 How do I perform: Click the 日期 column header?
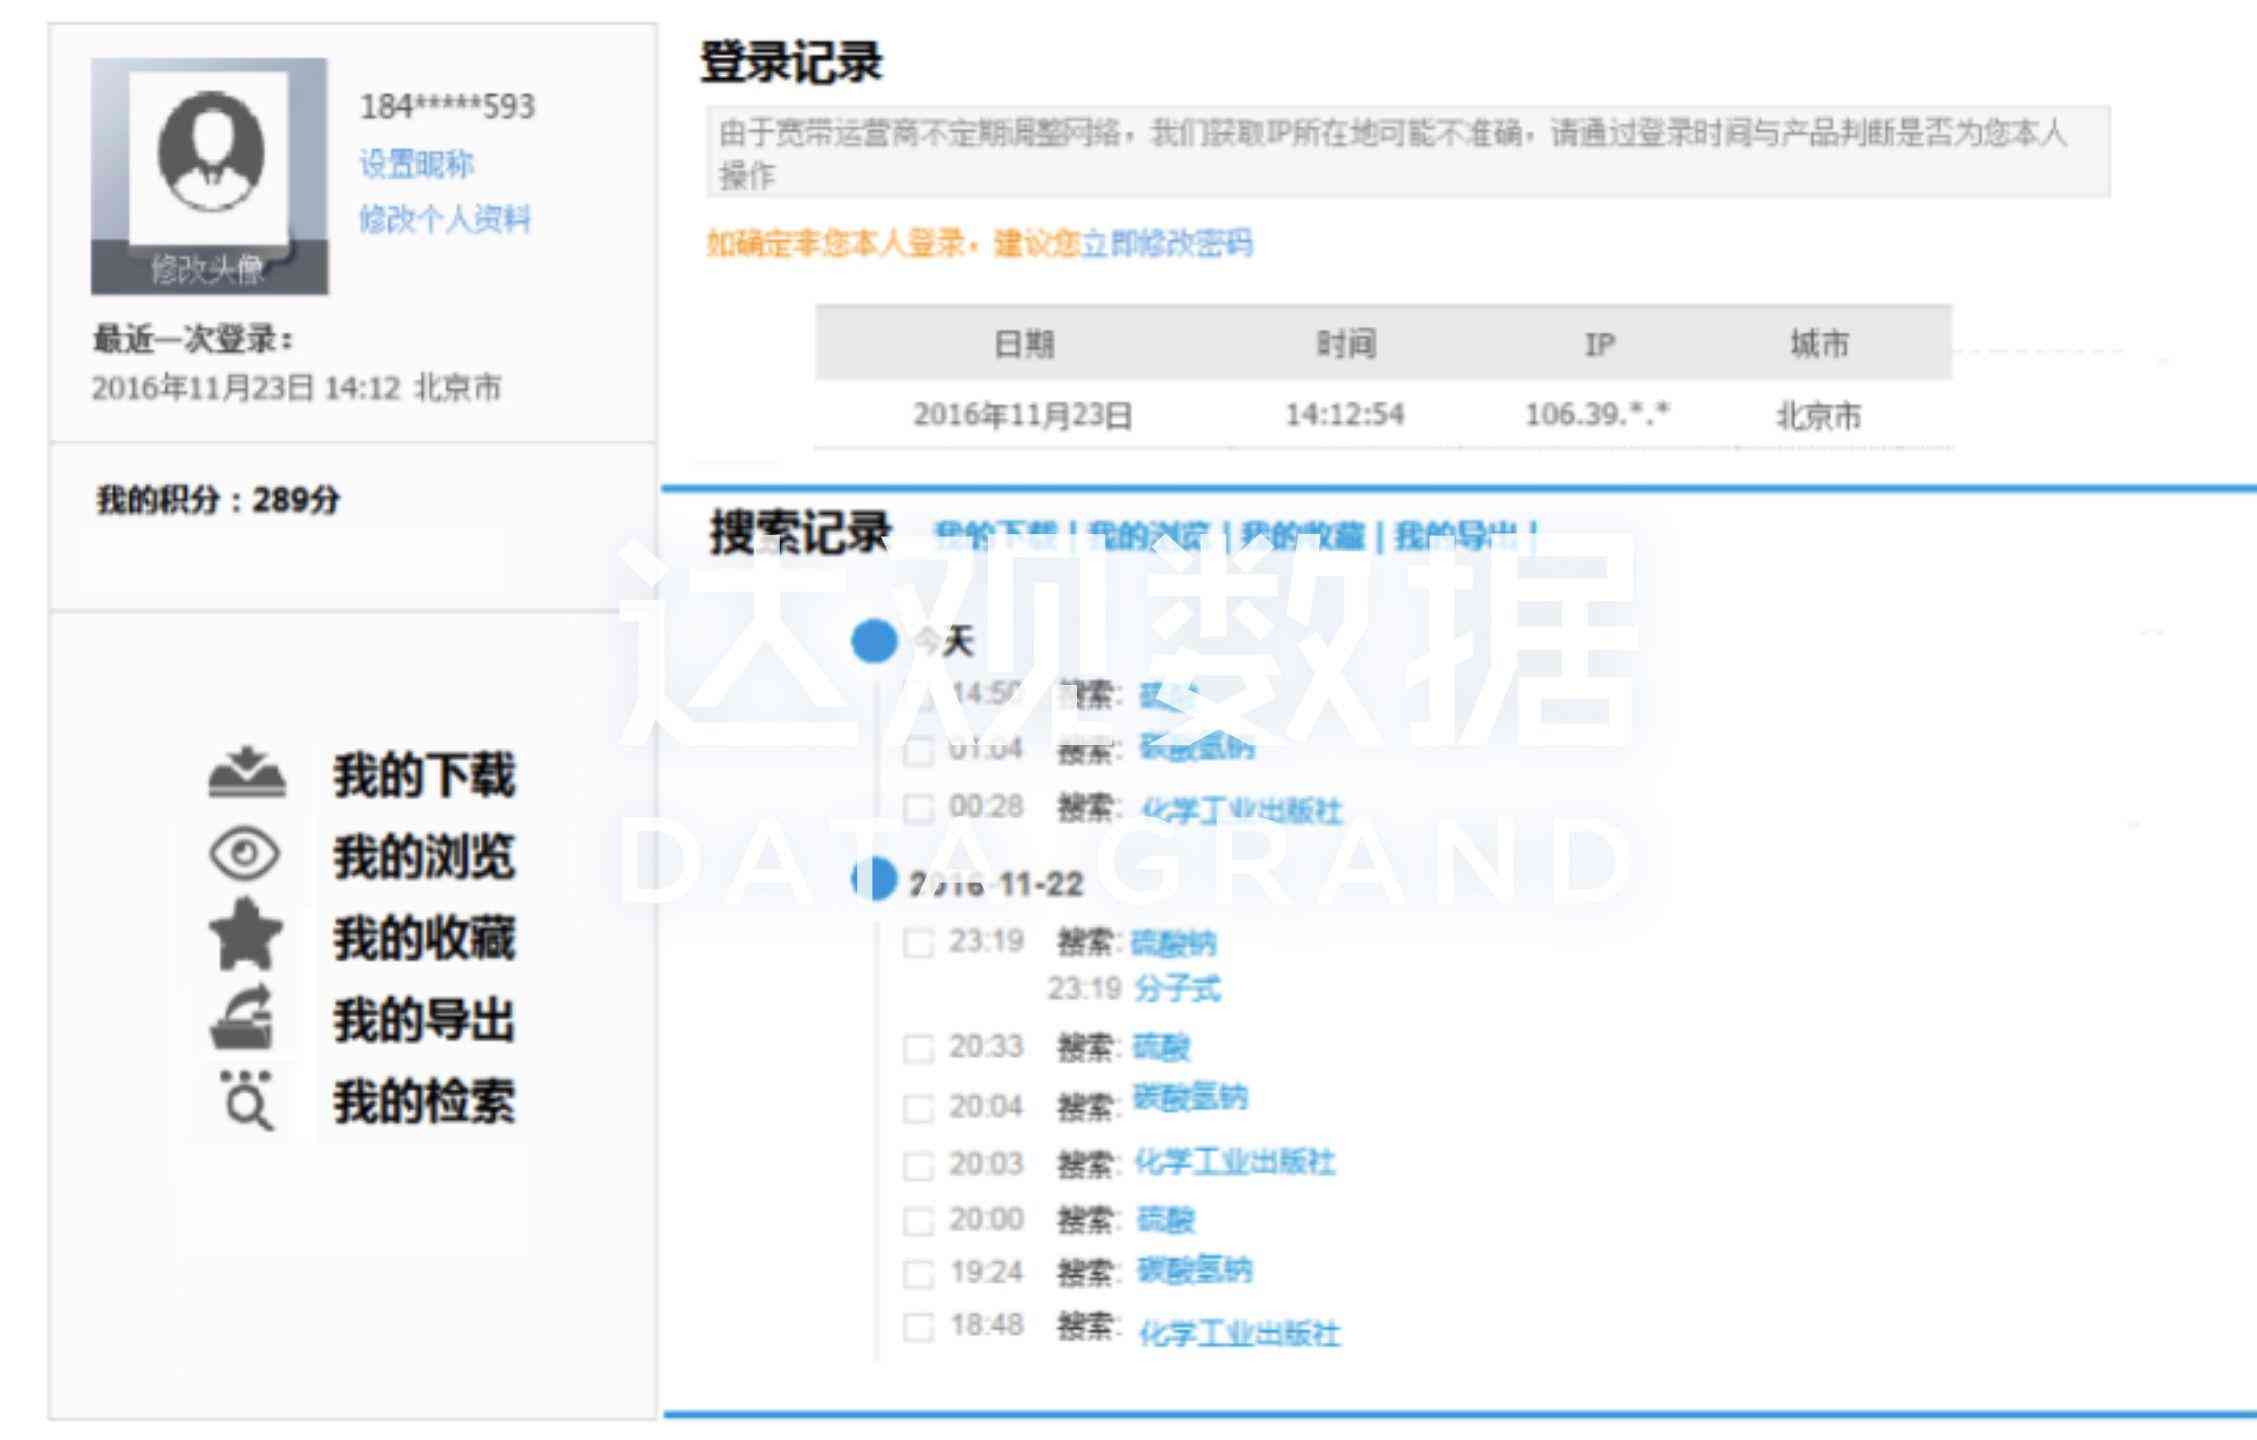tap(1024, 344)
